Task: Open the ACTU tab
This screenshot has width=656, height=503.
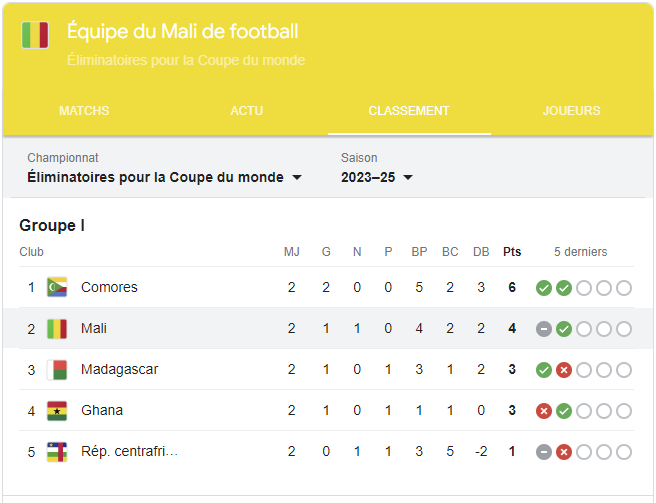Action: point(247,110)
